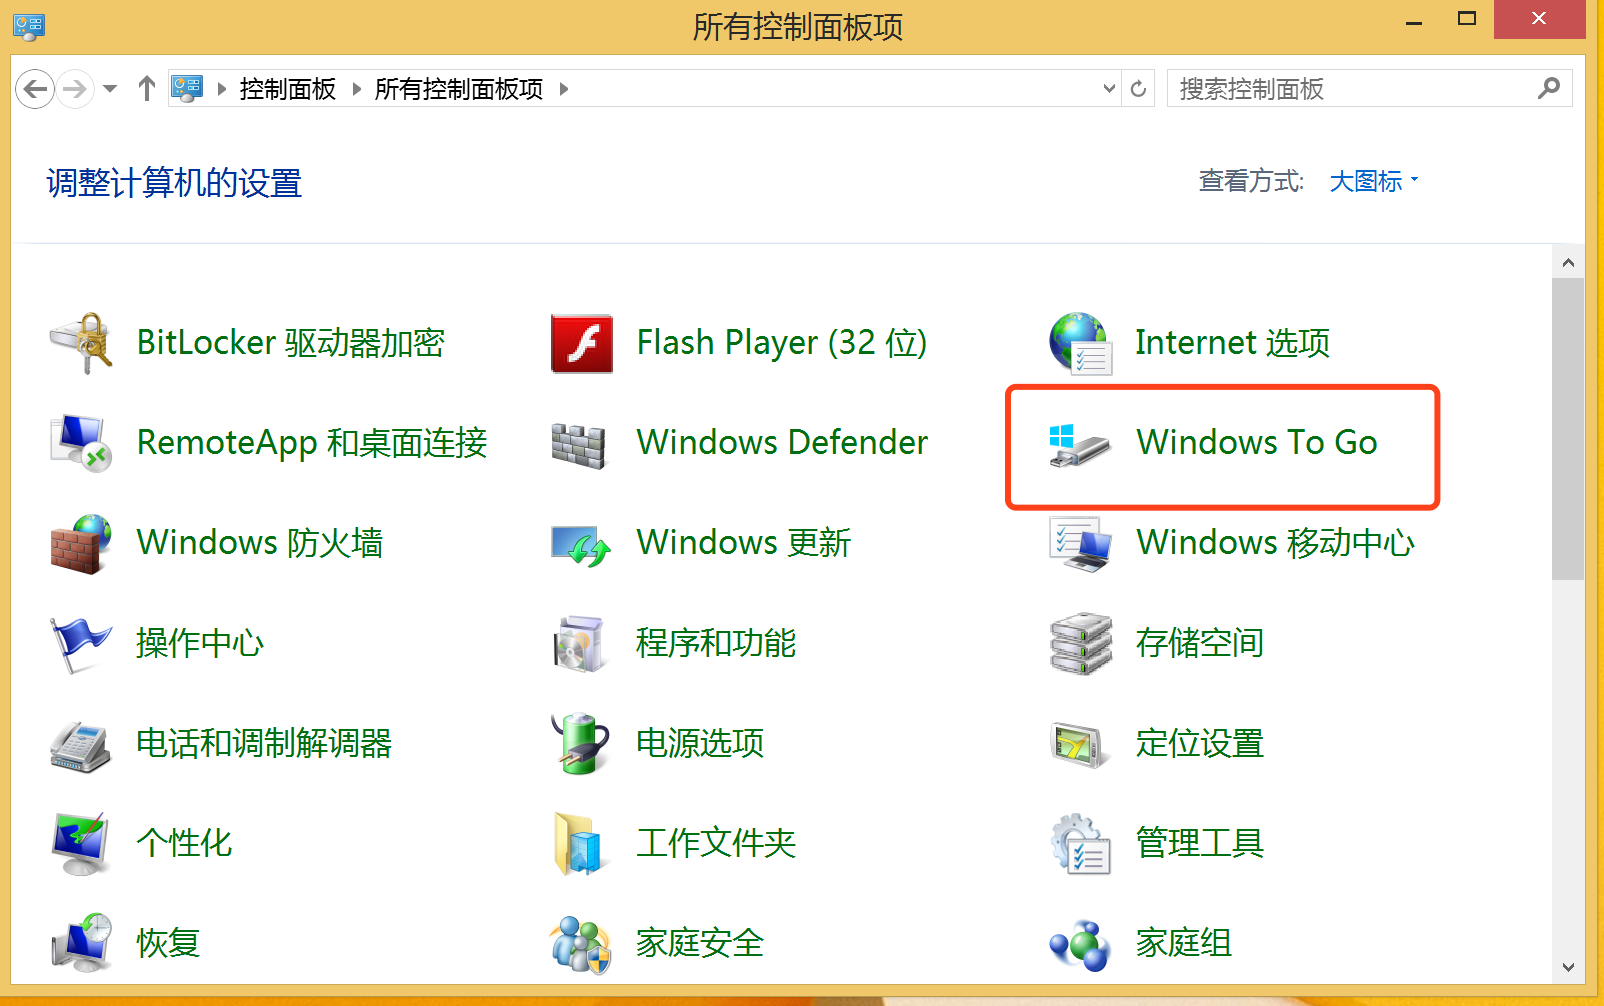Open the BitLocker 驱动器加密 link

coord(291,343)
